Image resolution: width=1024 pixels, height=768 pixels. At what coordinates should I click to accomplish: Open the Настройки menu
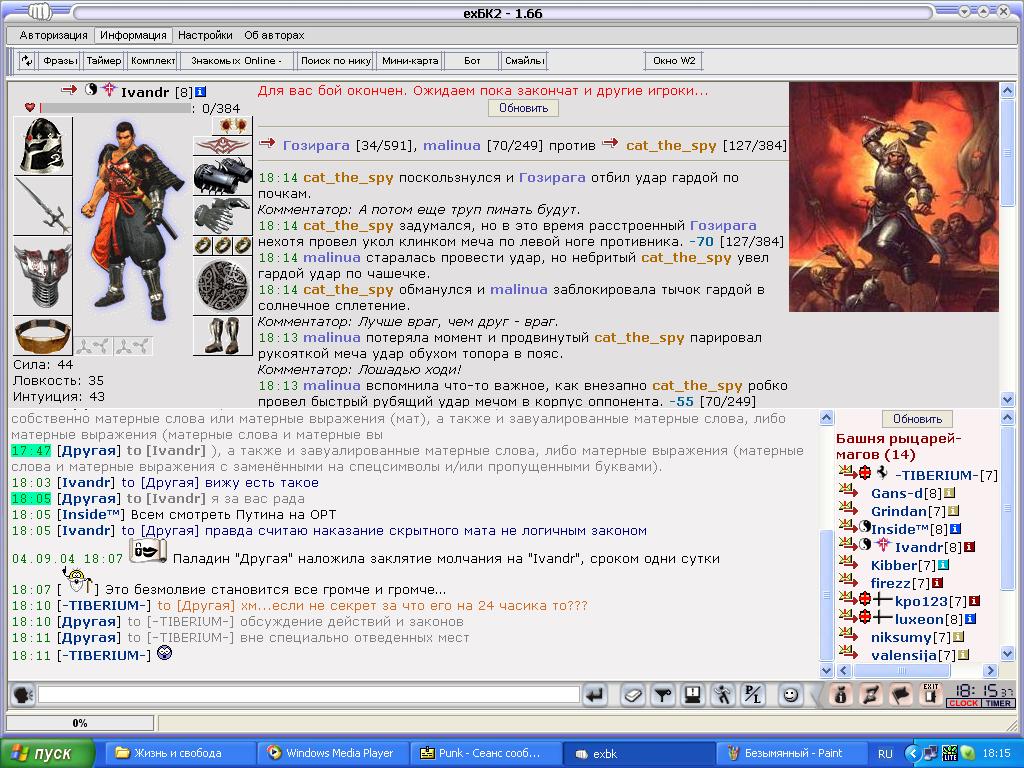coord(205,35)
